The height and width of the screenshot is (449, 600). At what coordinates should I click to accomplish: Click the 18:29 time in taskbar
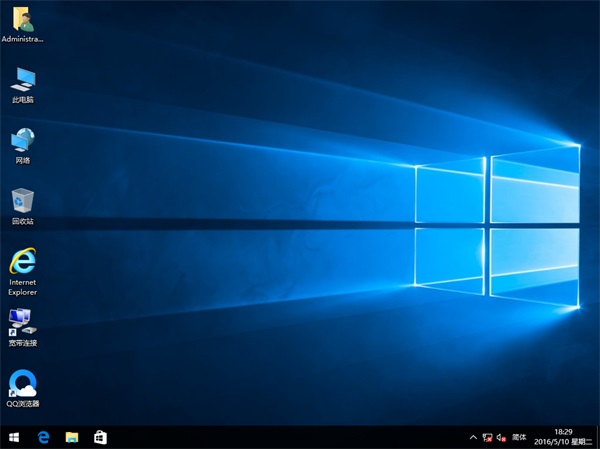pos(565,431)
